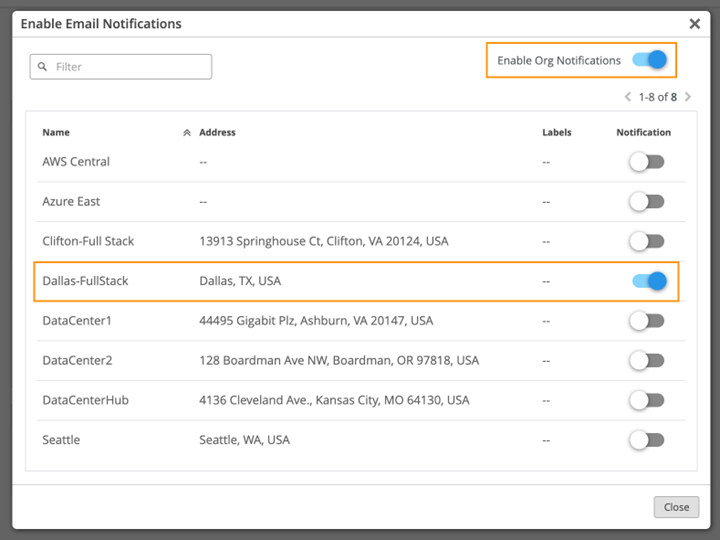
Task: Toggle Clifton-Full Stack notification on
Action: click(x=646, y=241)
